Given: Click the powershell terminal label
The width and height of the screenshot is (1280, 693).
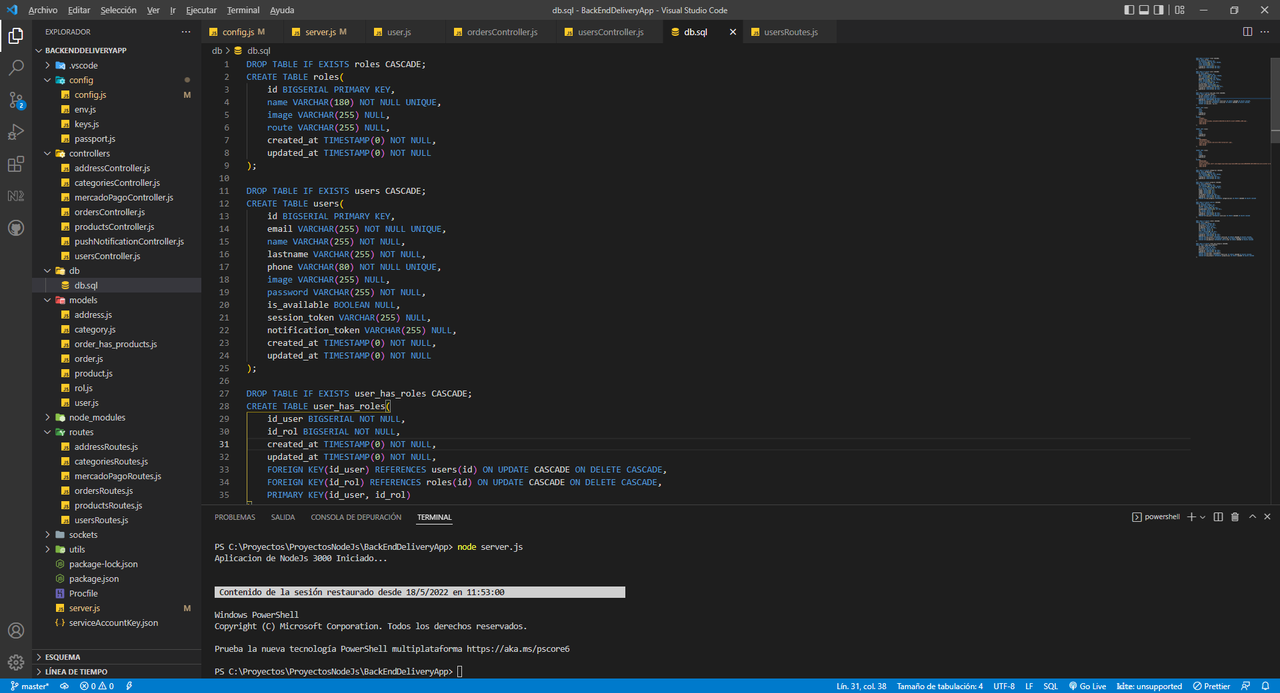Looking at the screenshot, I should [1155, 517].
